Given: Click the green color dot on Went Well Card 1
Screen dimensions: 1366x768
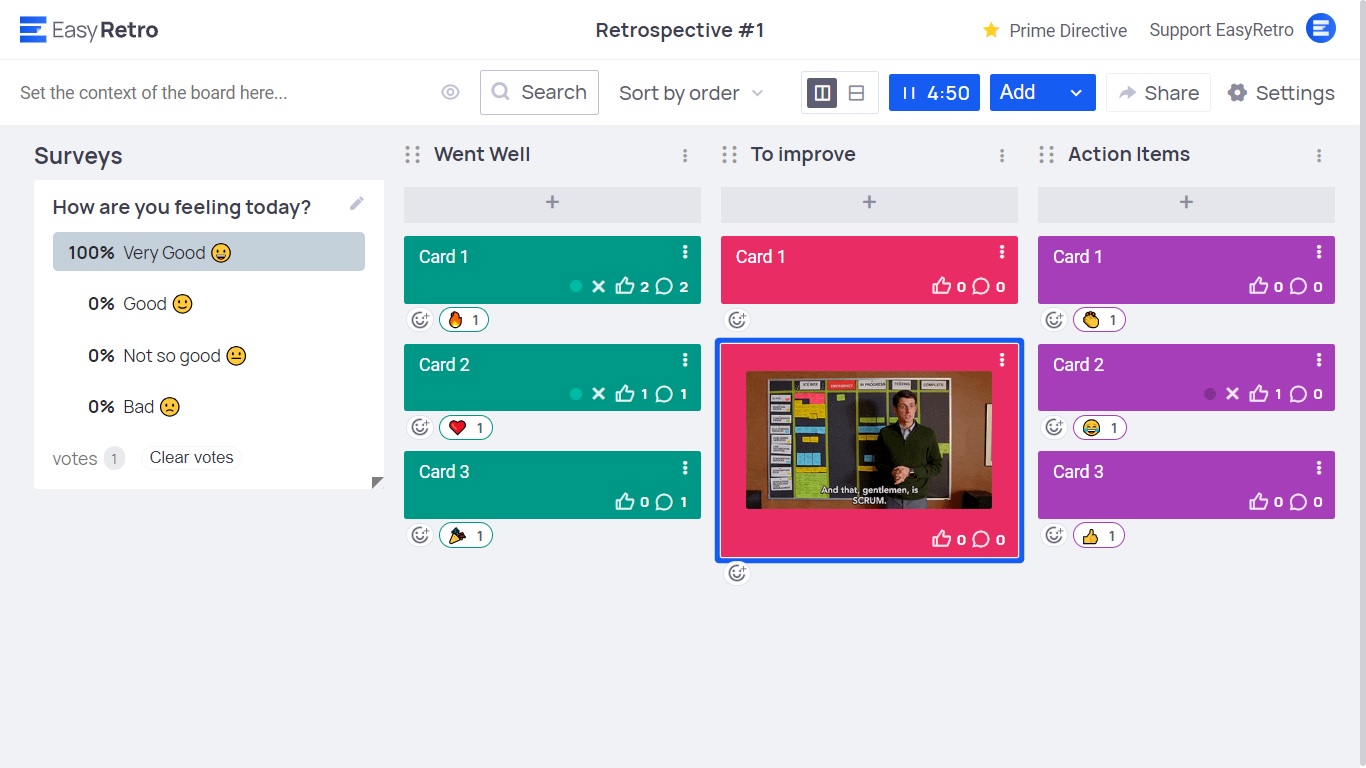Looking at the screenshot, I should 575,287.
